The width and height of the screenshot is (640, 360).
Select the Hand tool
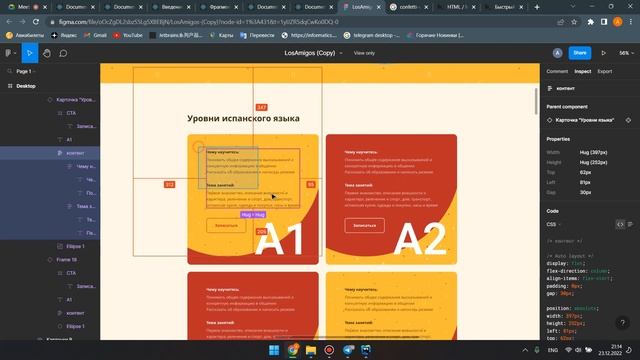[x=47, y=53]
